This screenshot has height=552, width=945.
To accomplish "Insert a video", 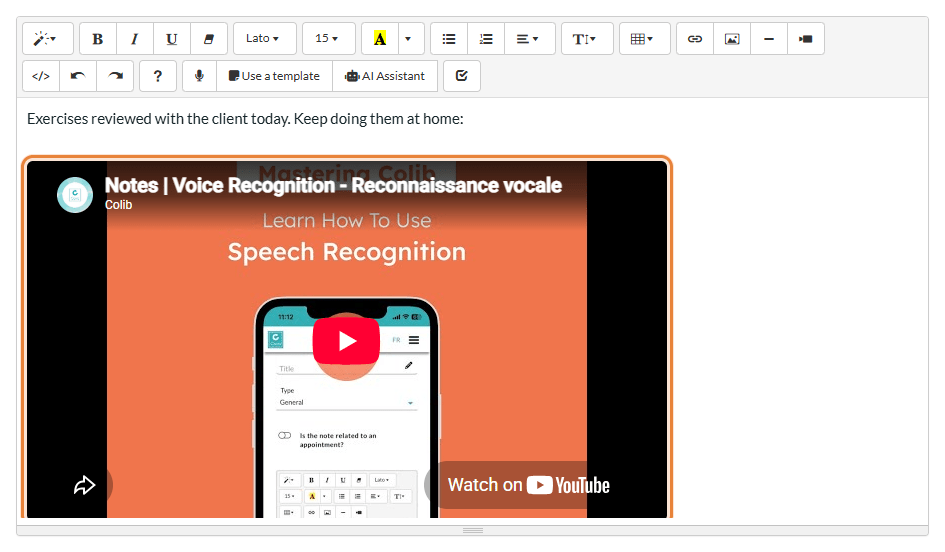I will point(806,39).
